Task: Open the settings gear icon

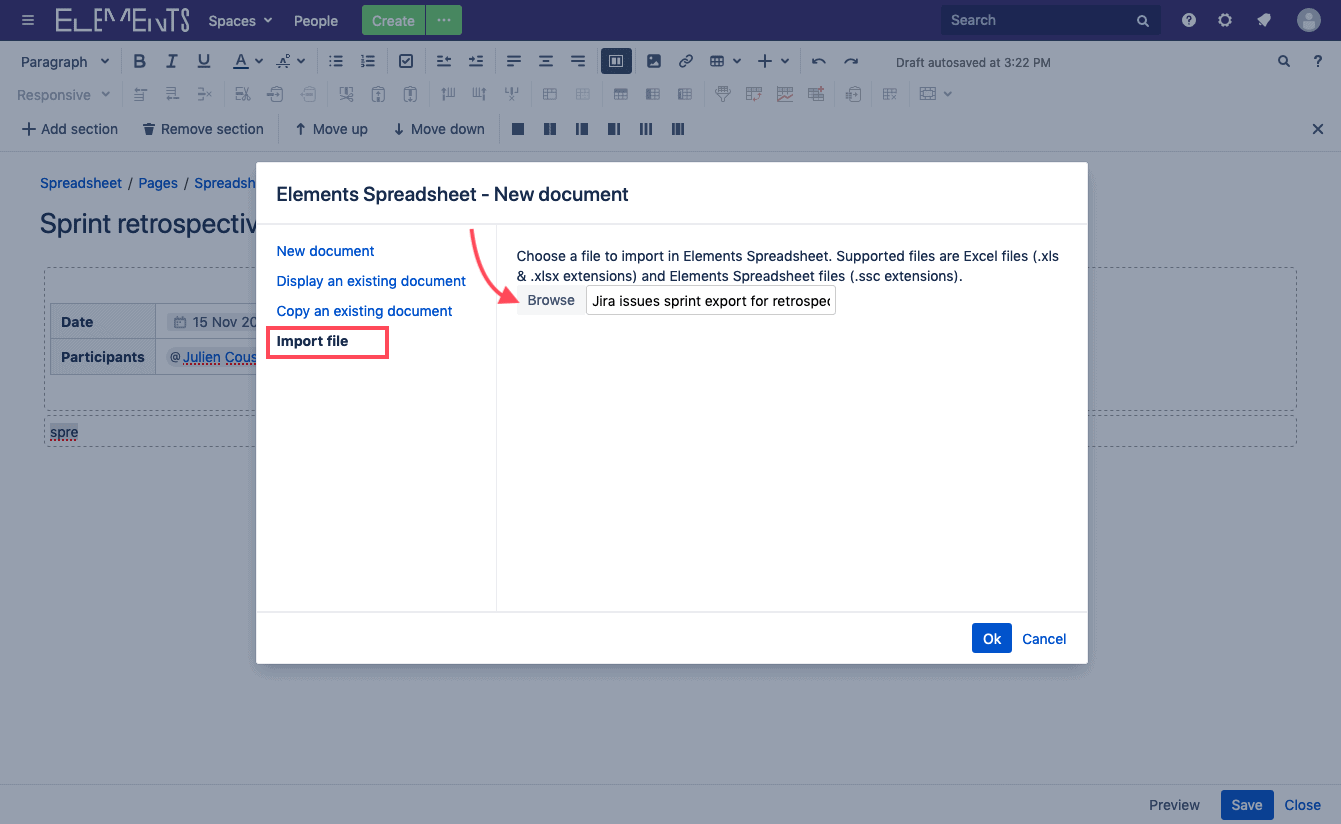Action: [x=1225, y=20]
